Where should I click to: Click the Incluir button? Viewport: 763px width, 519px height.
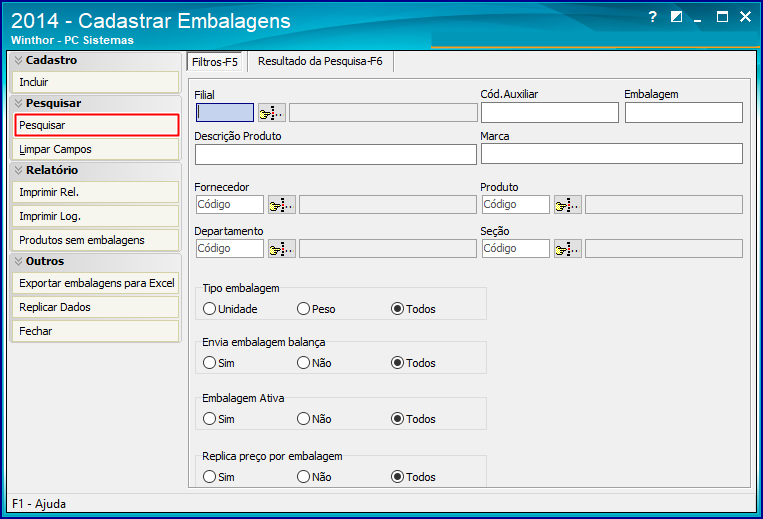pyautogui.click(x=96, y=82)
